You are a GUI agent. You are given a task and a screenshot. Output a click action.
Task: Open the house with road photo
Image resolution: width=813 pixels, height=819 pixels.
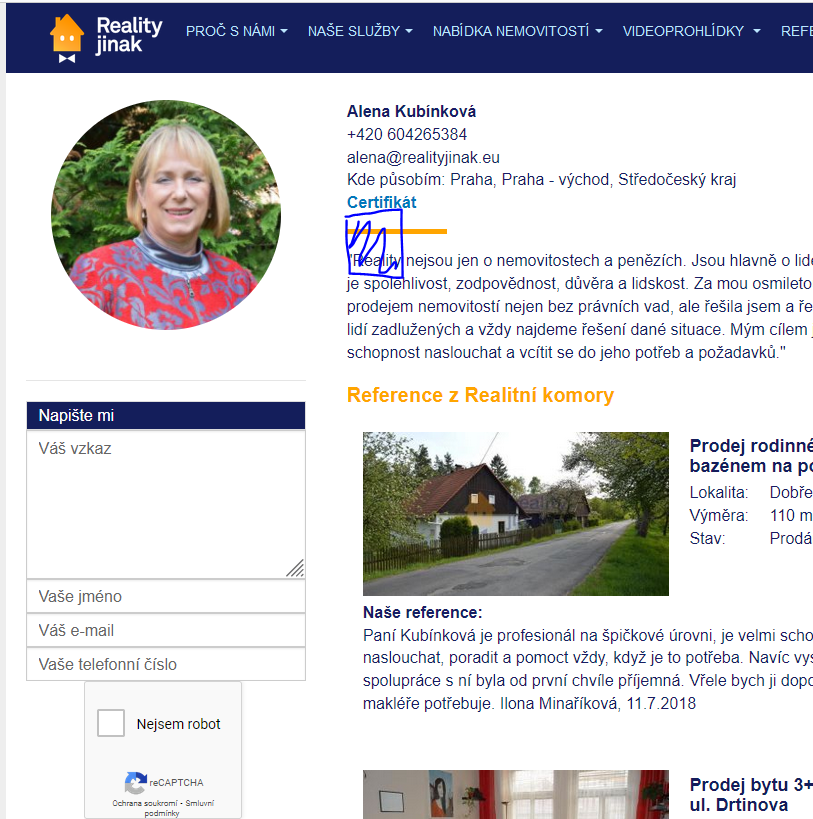click(x=516, y=513)
